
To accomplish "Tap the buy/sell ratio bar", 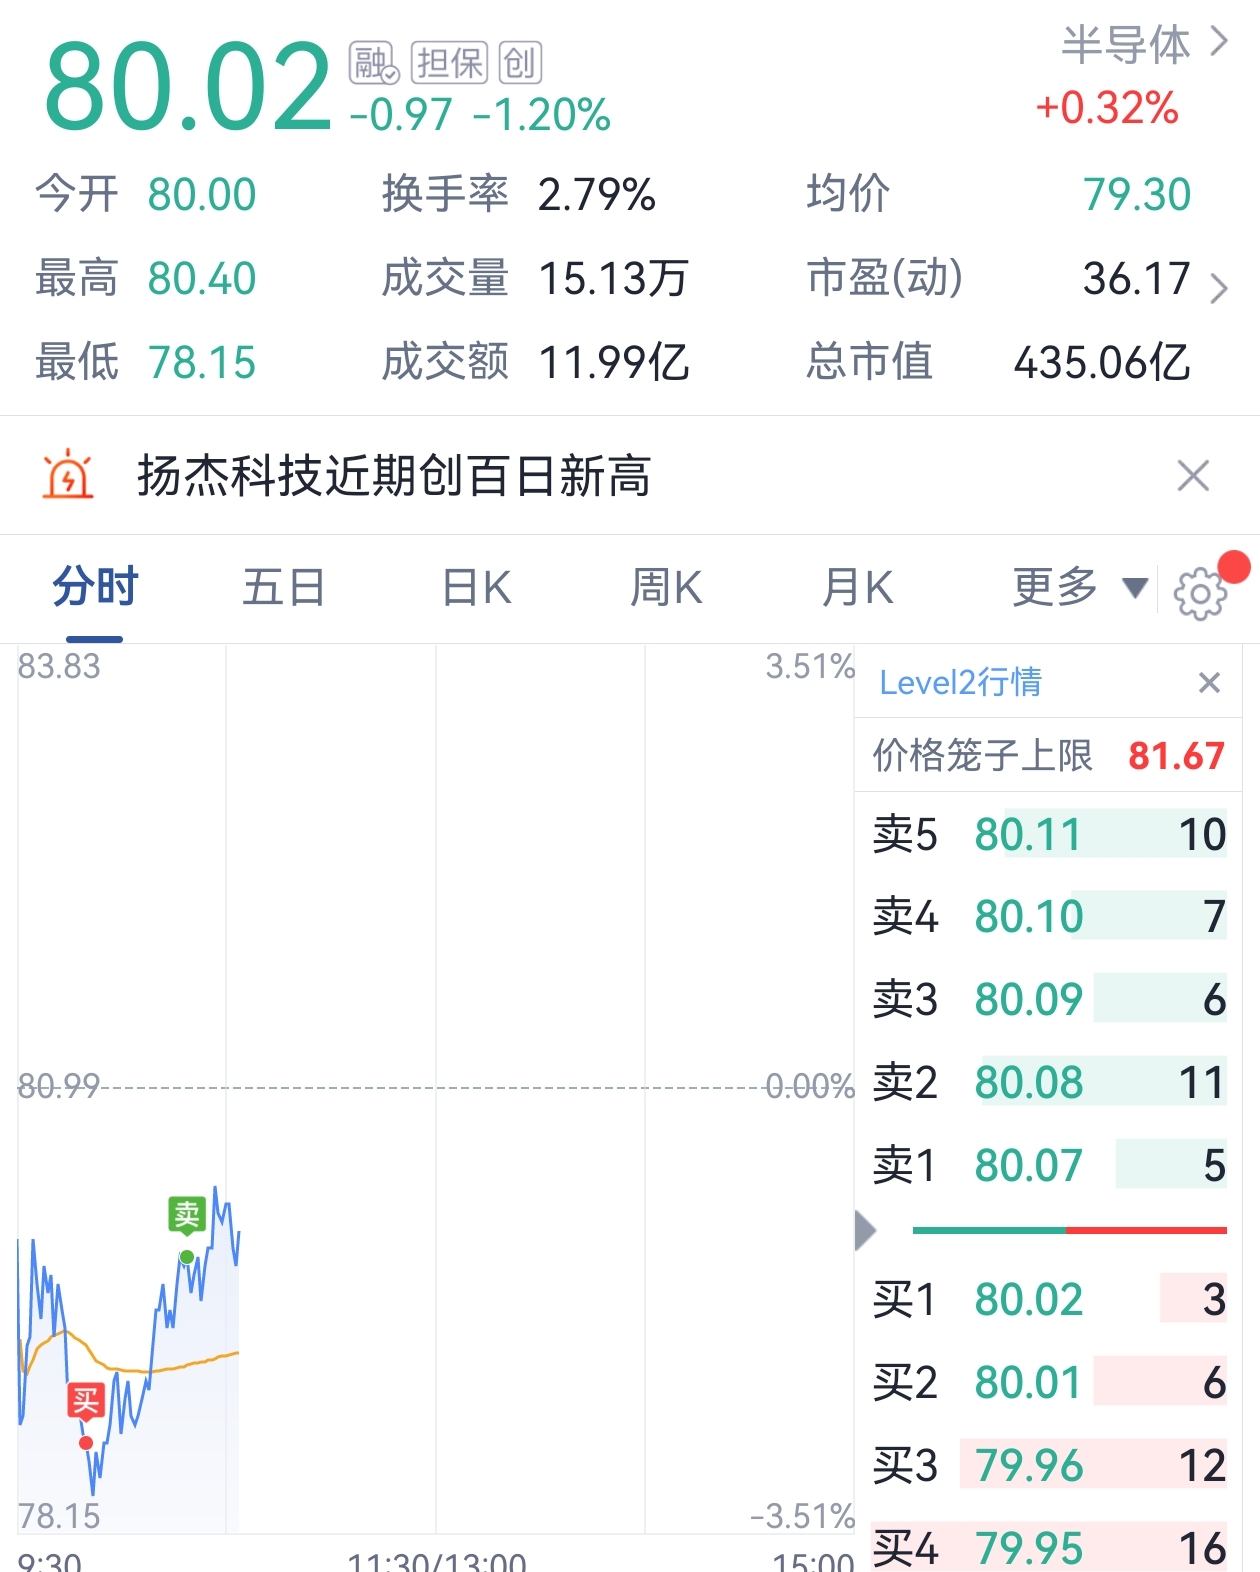I will [1069, 1230].
